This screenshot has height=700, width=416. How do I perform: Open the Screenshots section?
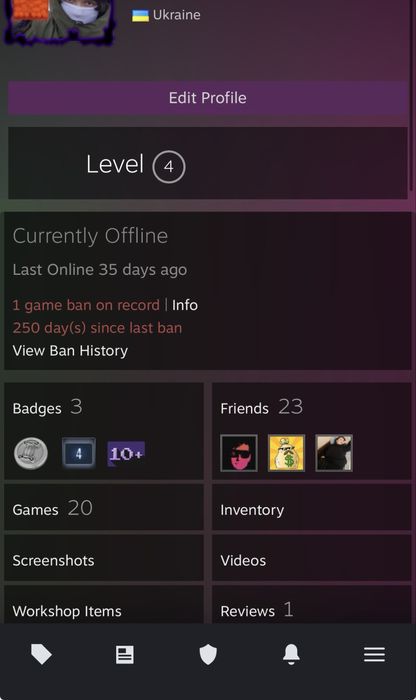(x=104, y=559)
